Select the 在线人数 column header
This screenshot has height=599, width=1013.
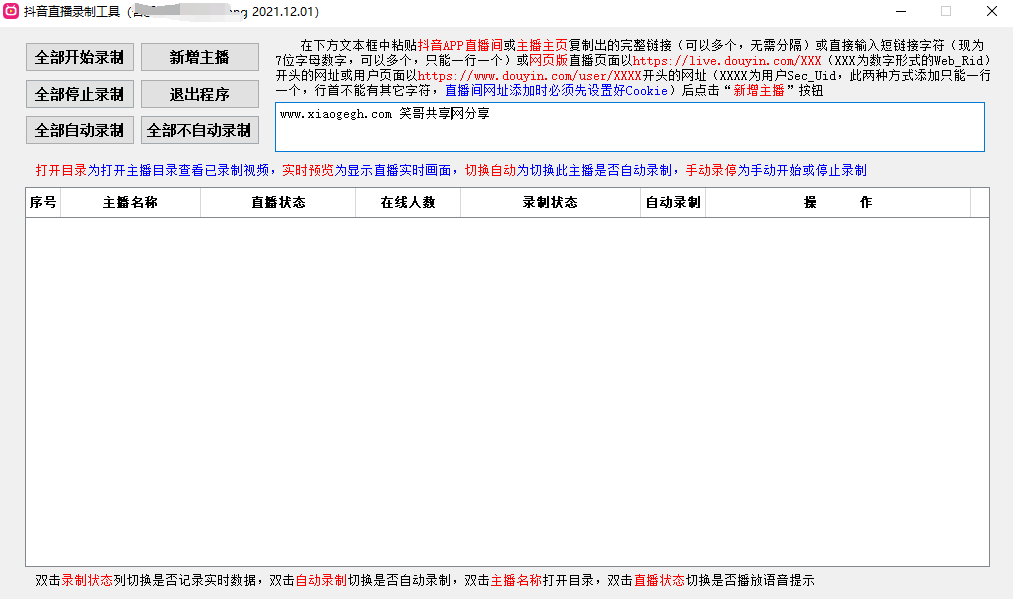pyautogui.click(x=408, y=203)
